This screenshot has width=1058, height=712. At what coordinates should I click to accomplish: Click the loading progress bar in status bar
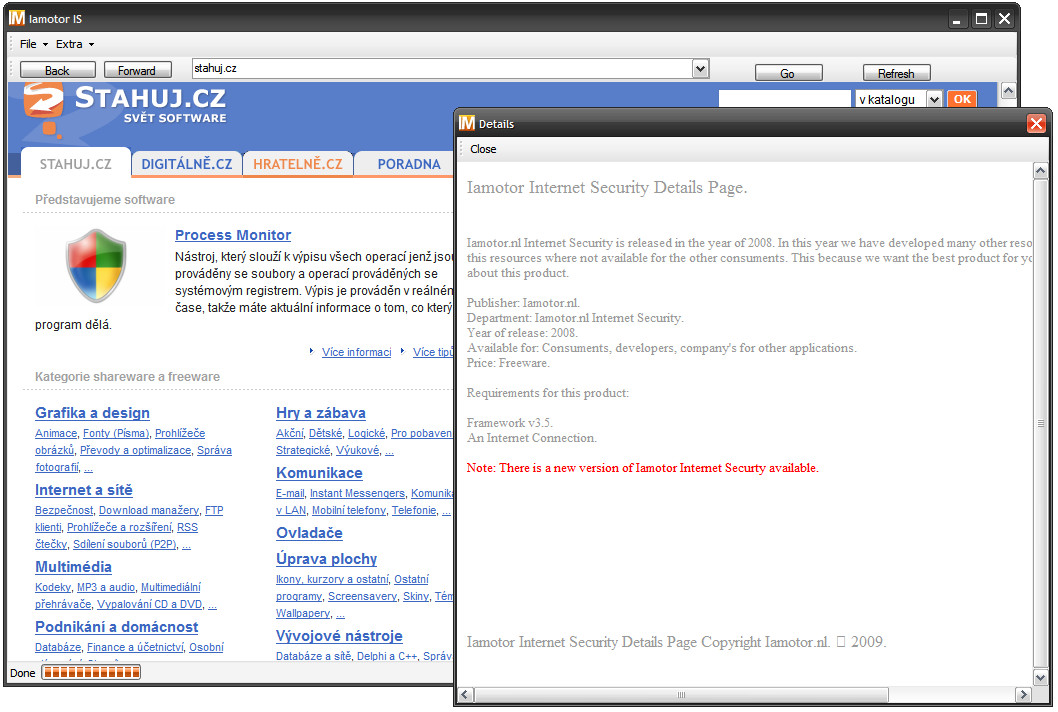click(91, 672)
